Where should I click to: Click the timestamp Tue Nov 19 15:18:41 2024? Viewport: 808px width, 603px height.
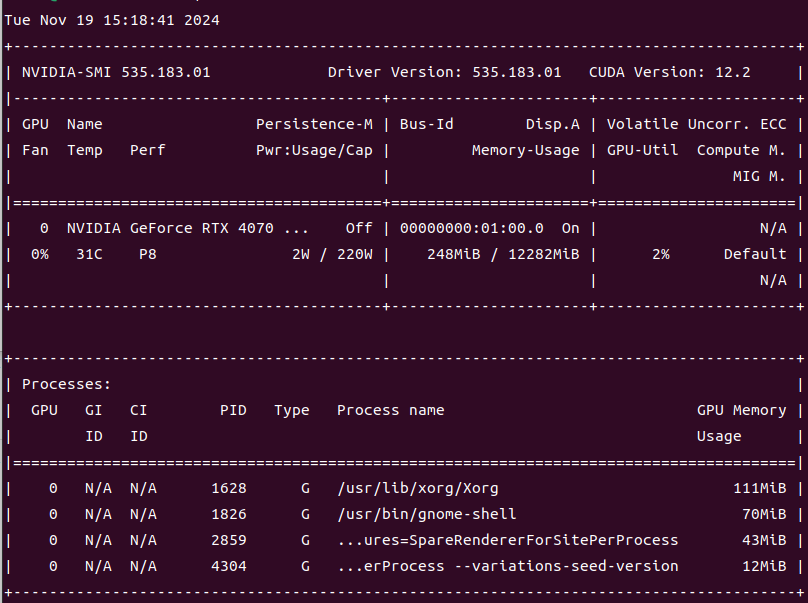coord(112,20)
